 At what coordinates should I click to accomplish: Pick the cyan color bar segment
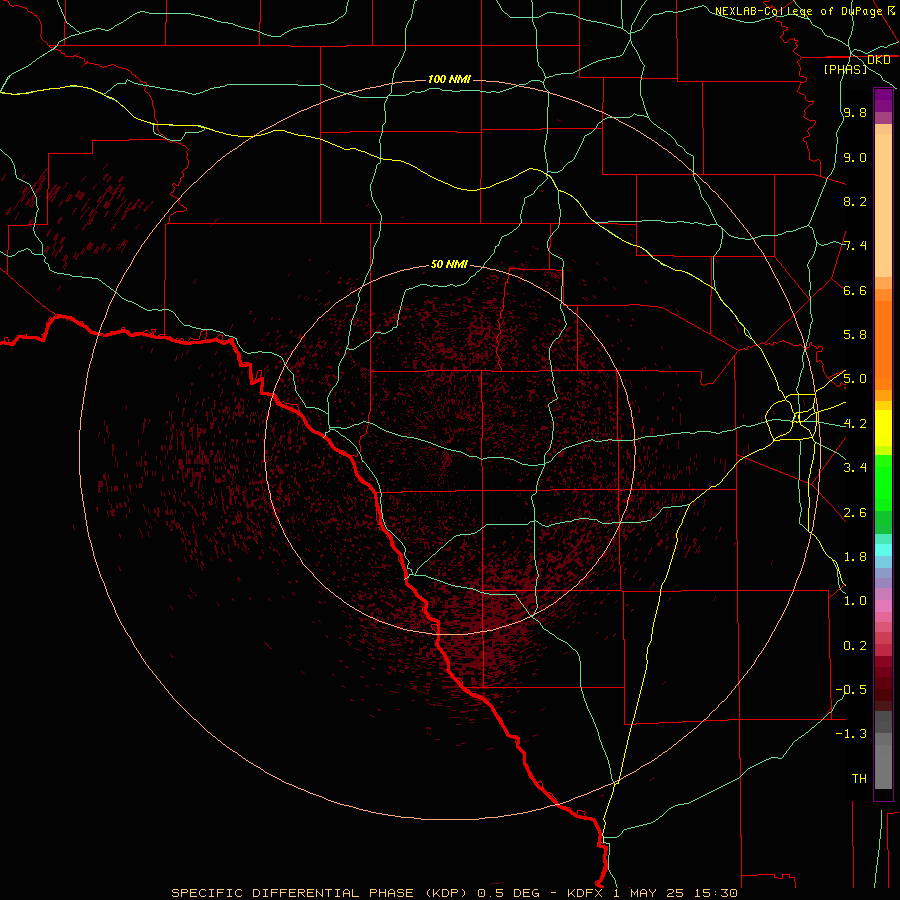[x=883, y=550]
